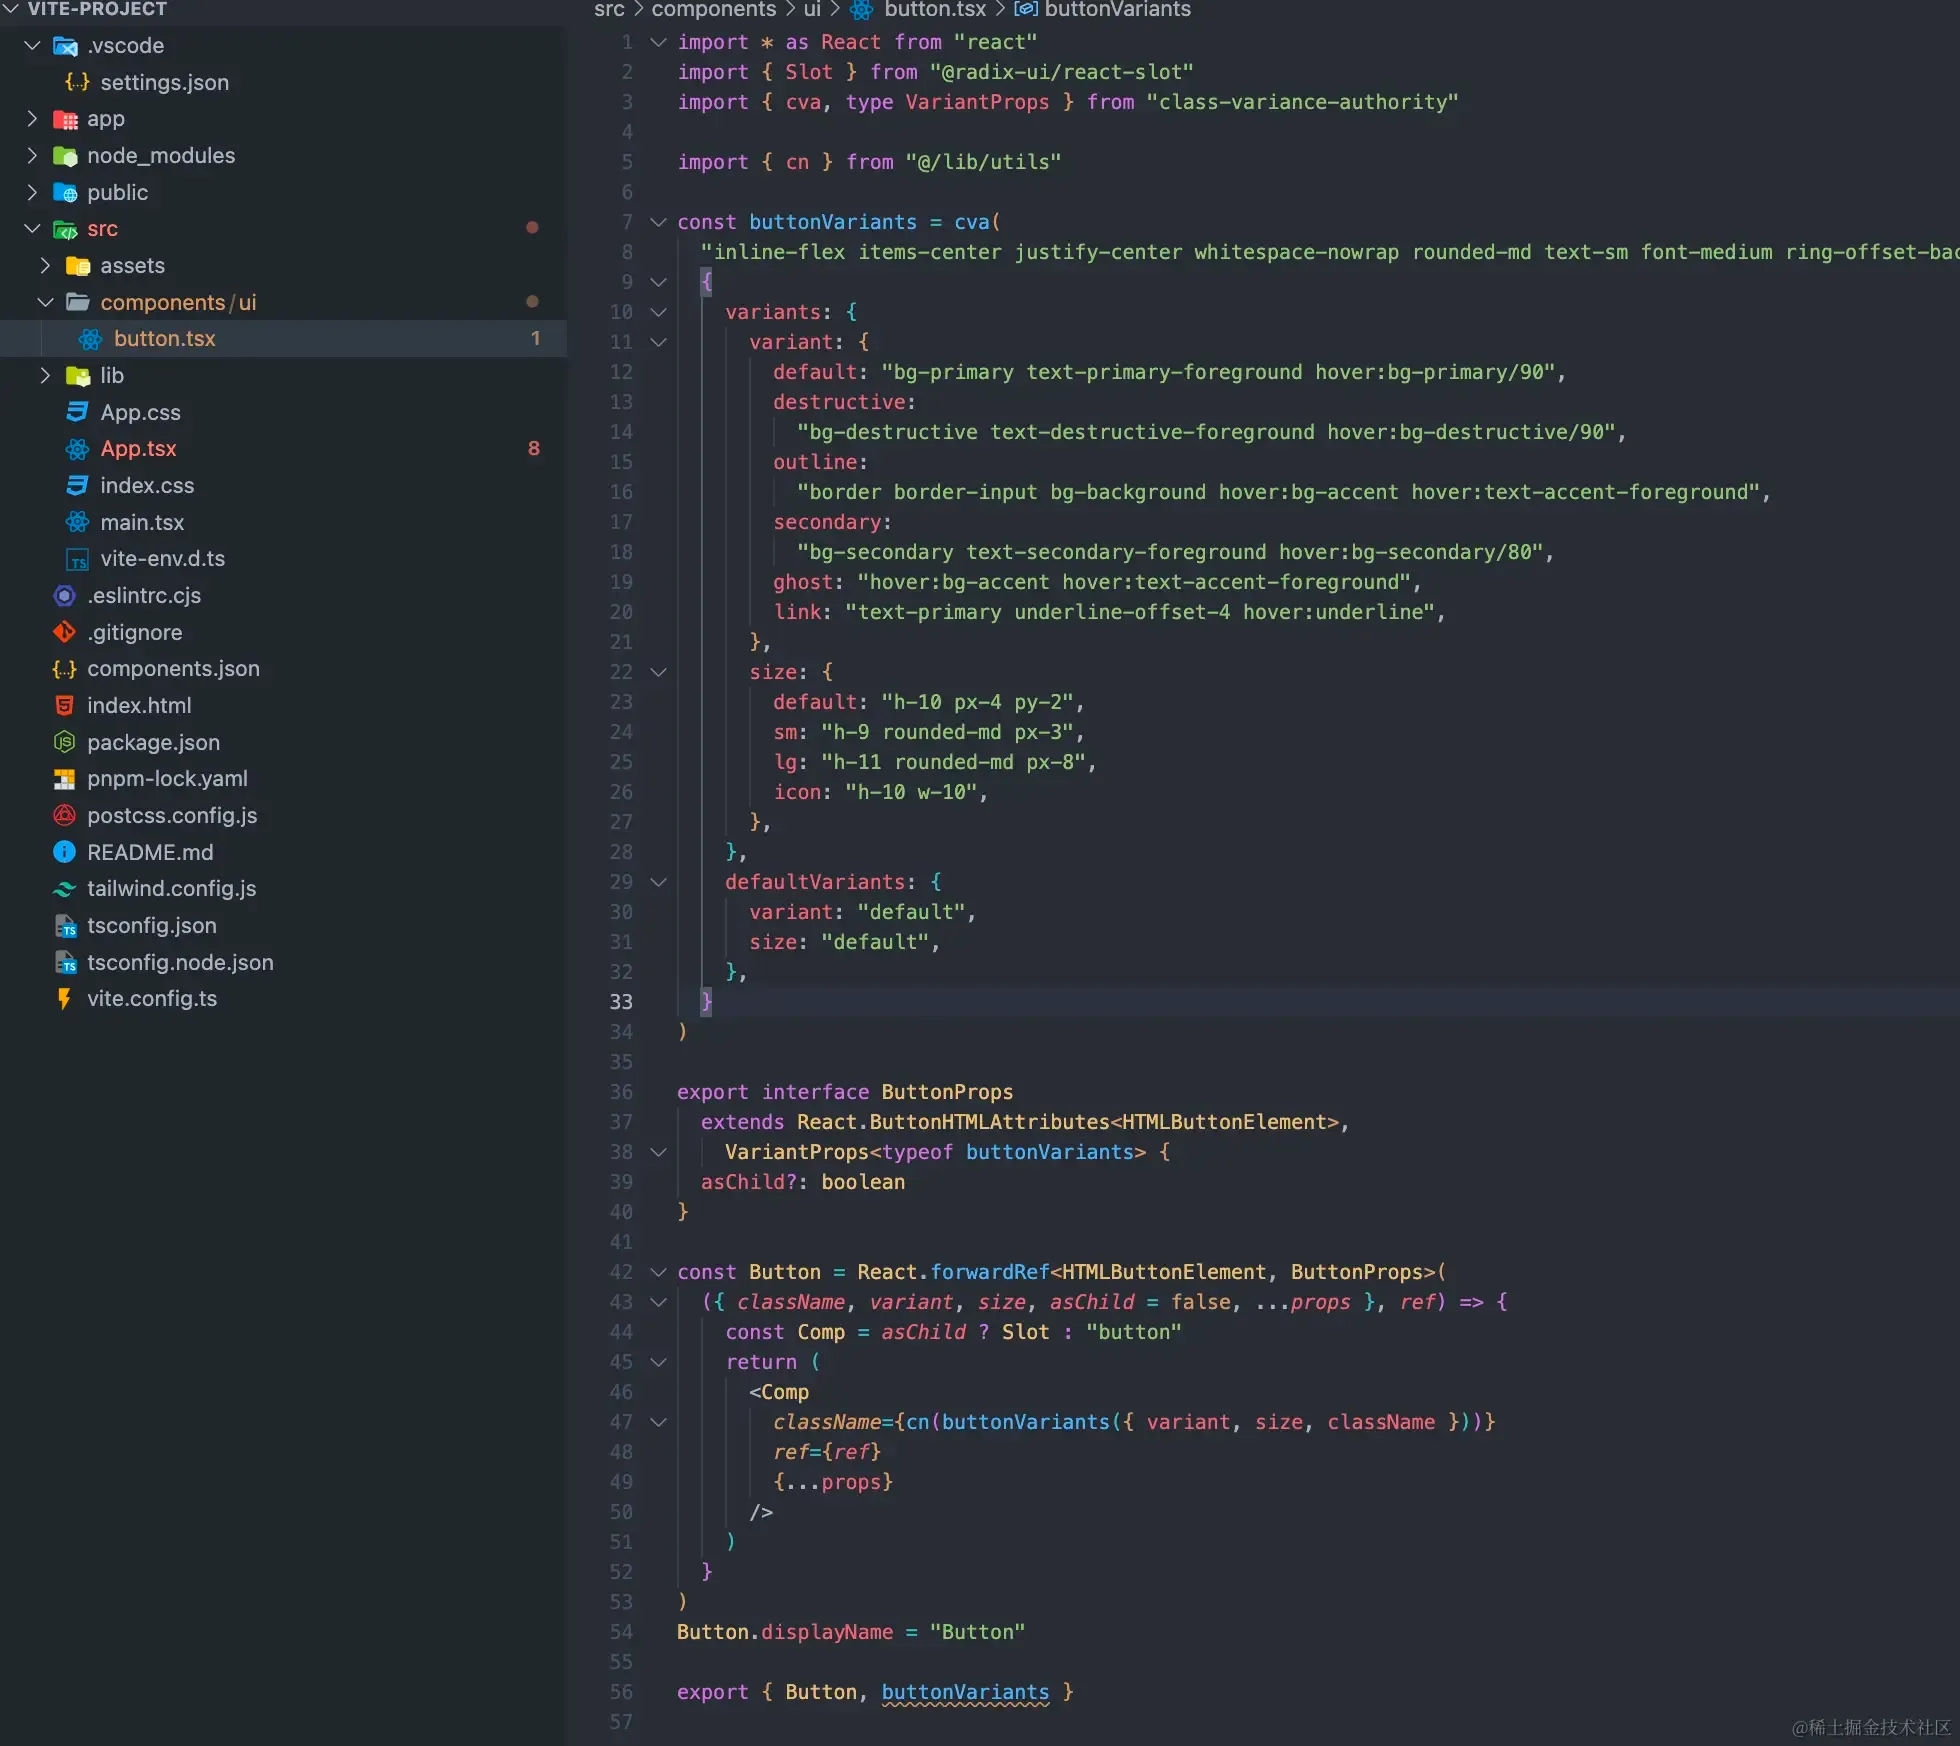Expand the node_modules folder chevron
Viewport: 1960px width, 1746px height.
(32, 155)
